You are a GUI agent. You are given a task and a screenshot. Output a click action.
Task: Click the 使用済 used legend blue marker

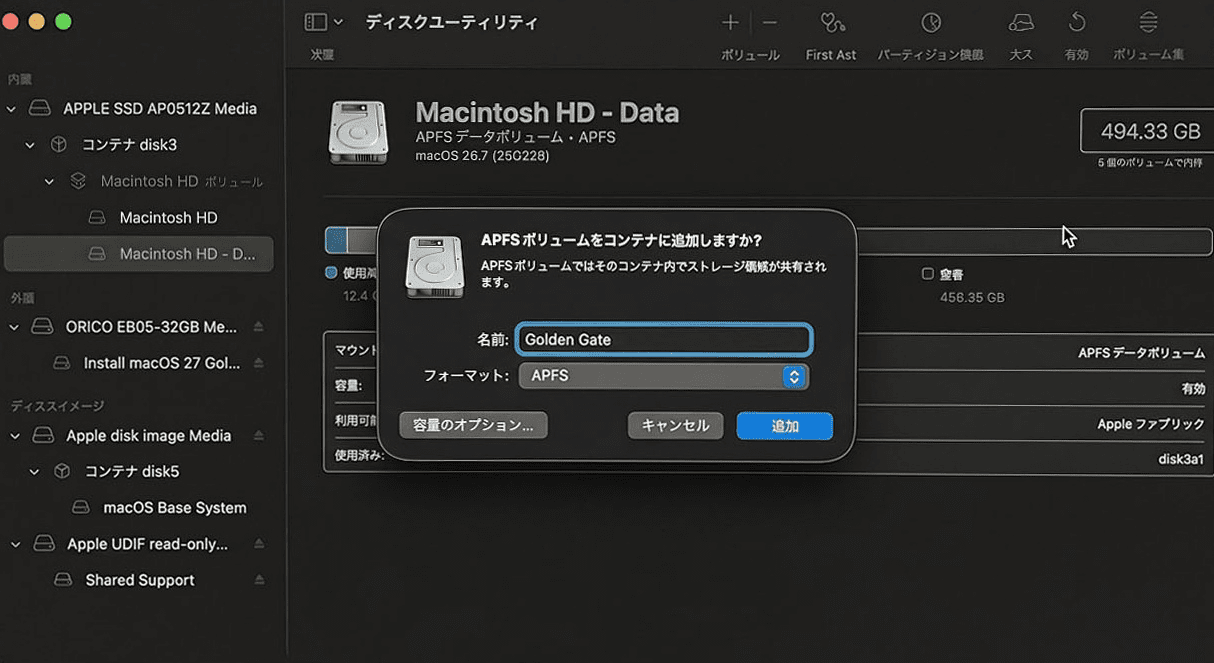pyautogui.click(x=331, y=272)
